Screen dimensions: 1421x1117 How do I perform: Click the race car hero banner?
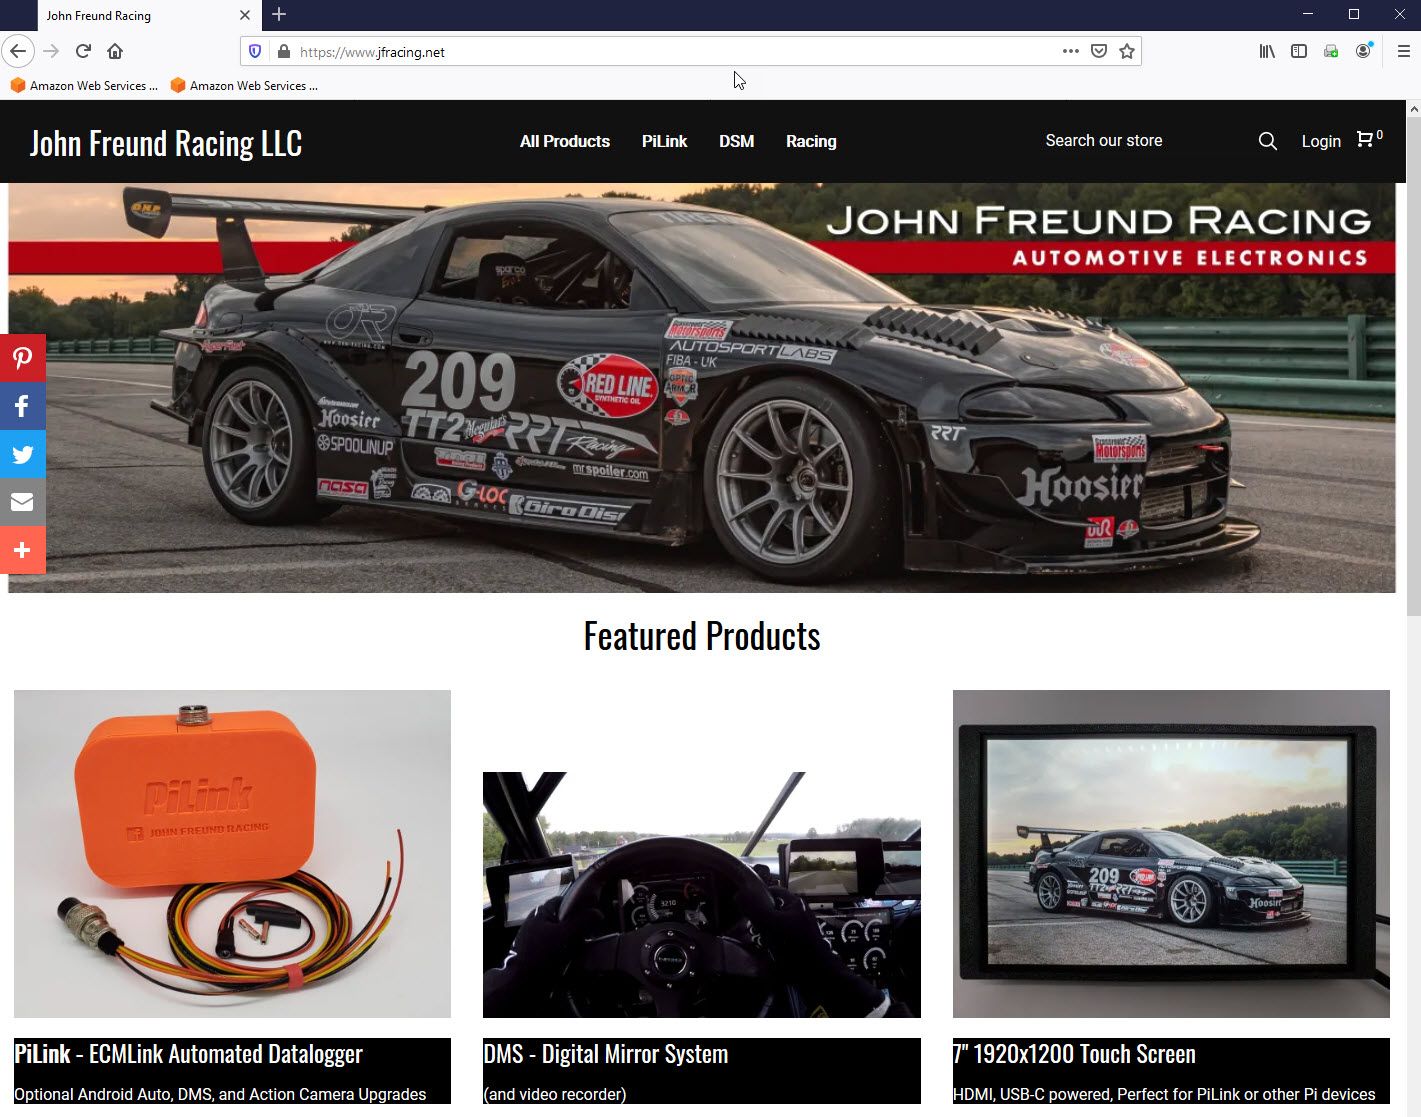(x=701, y=388)
